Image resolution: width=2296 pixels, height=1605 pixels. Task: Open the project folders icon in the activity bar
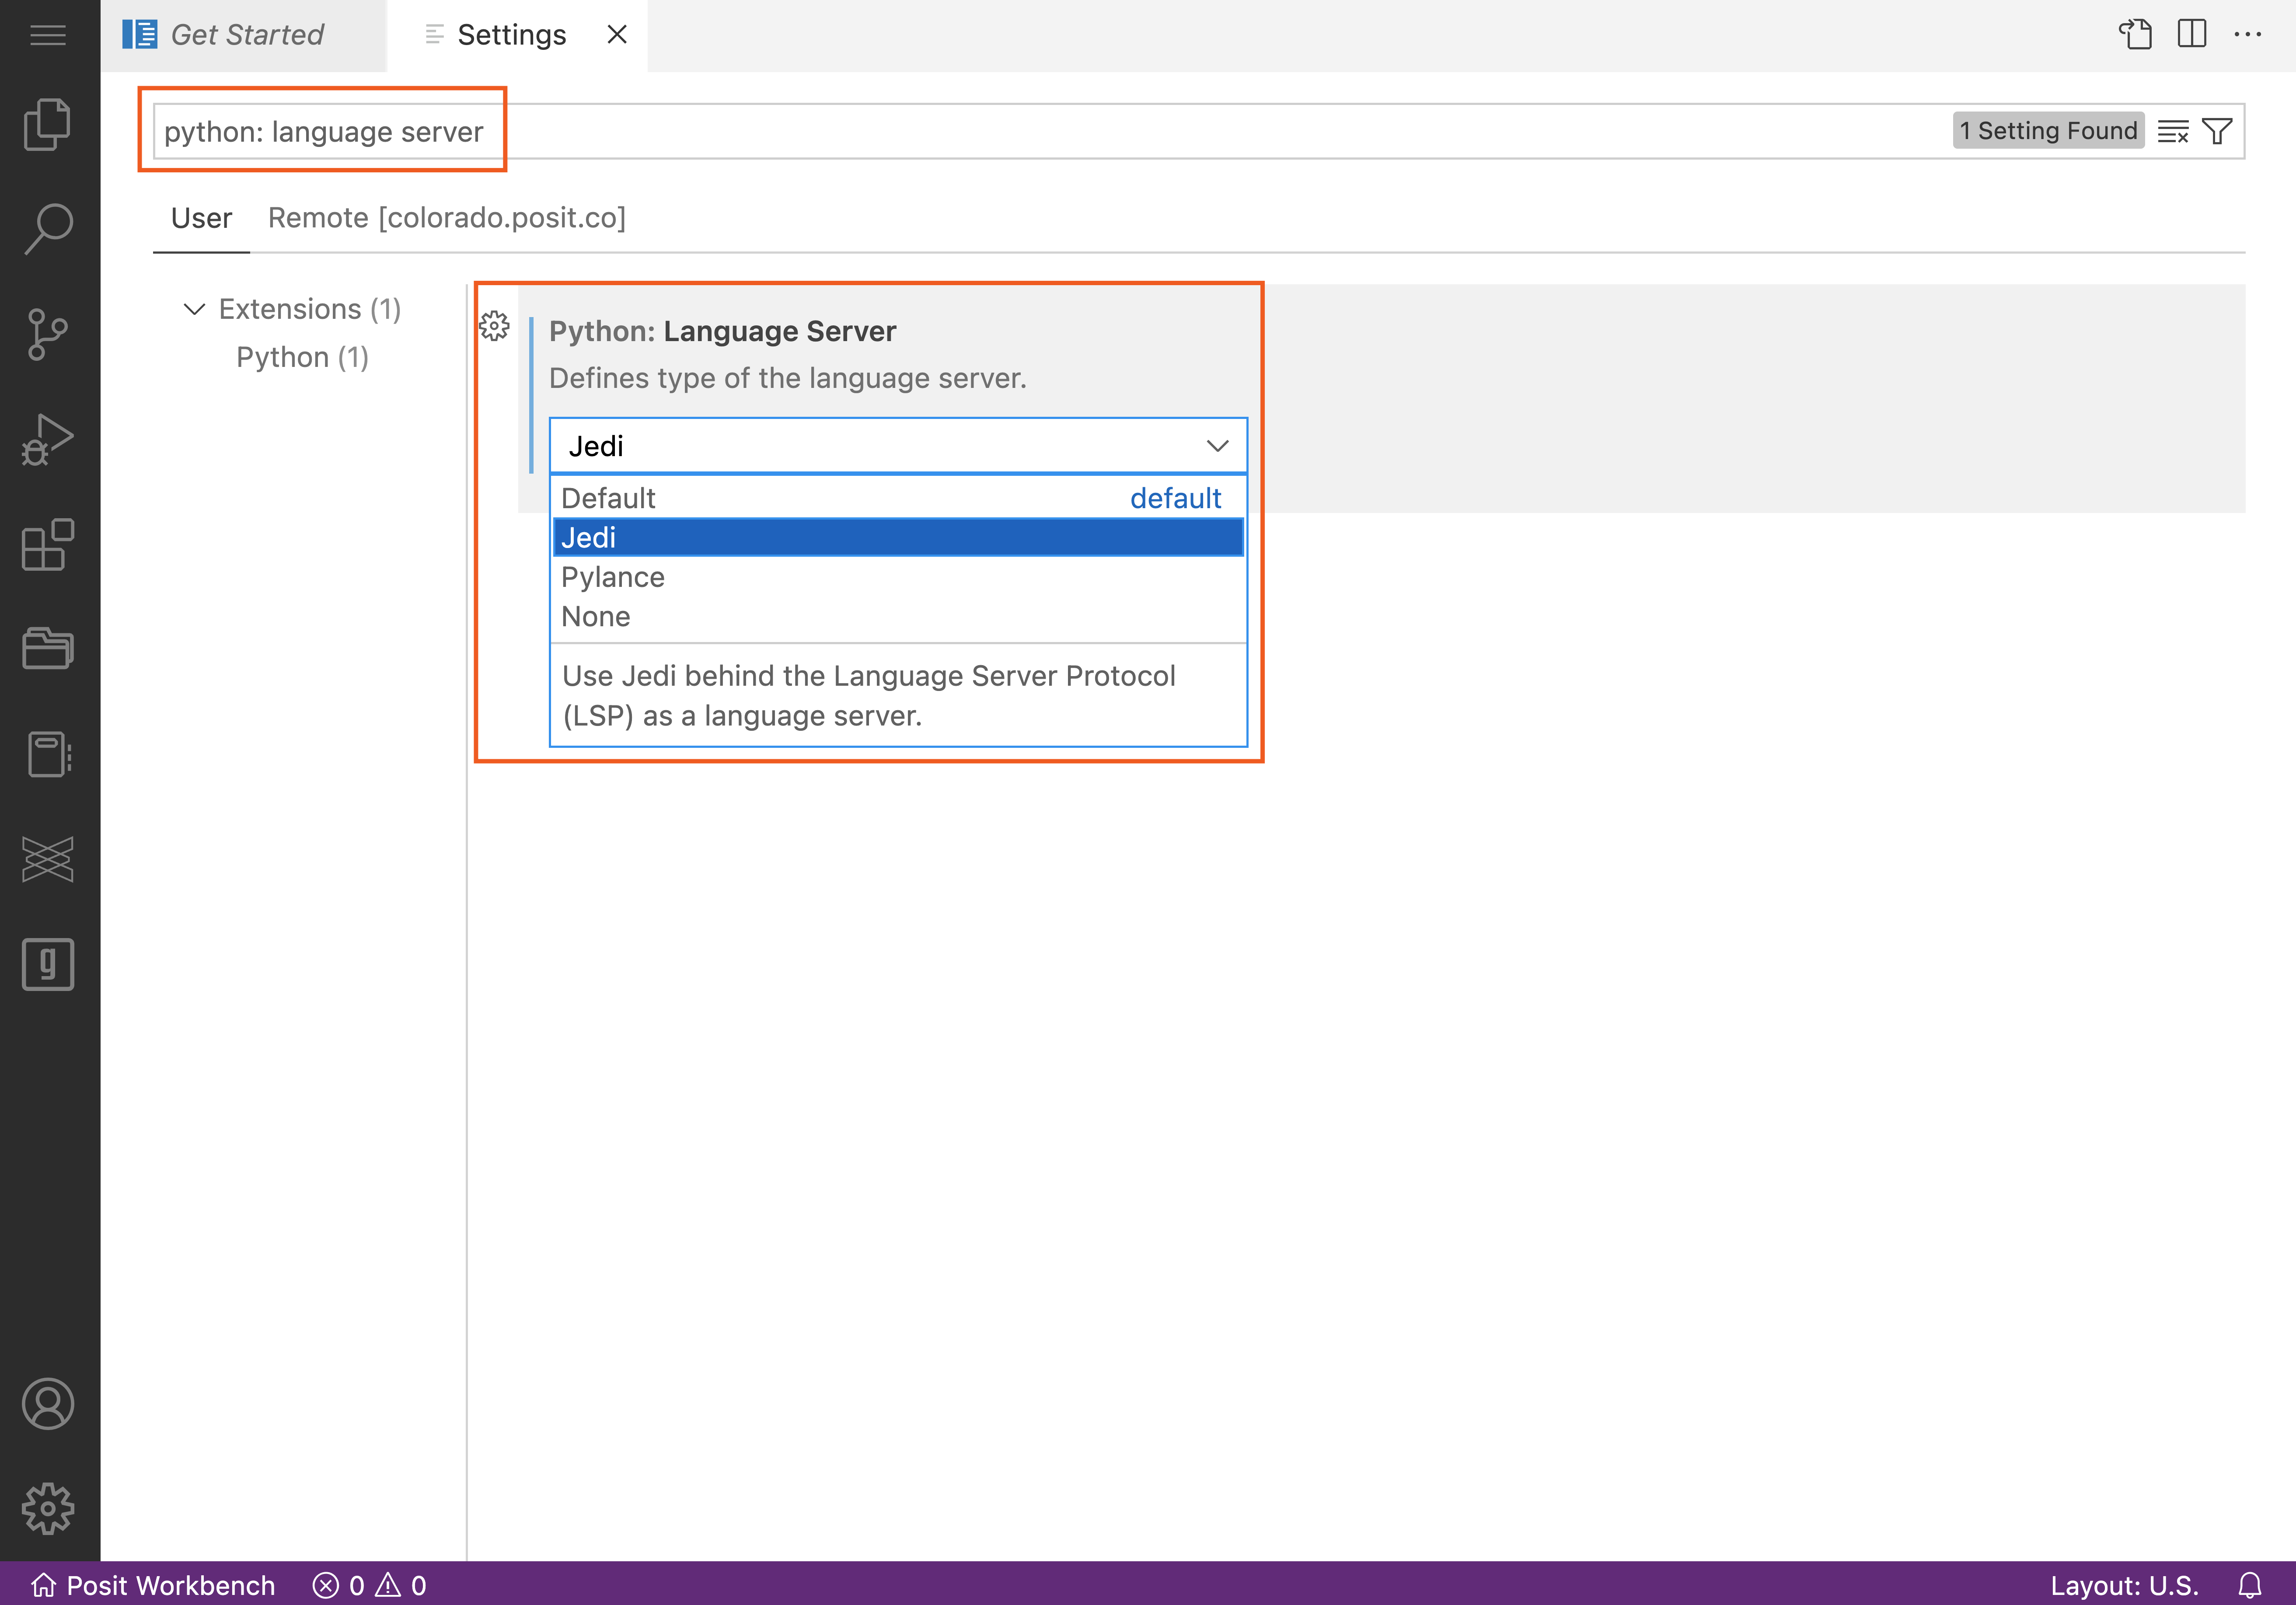click(x=48, y=648)
